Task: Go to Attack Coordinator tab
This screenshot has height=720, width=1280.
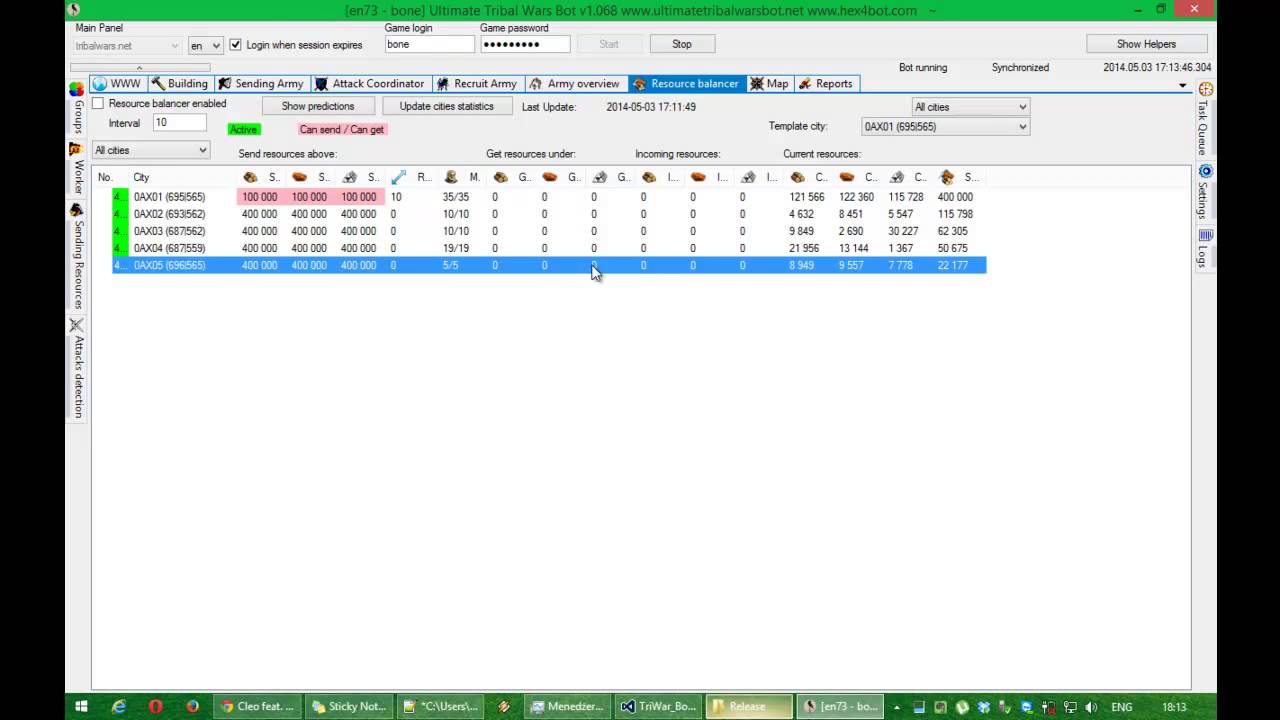Action: click(x=369, y=84)
